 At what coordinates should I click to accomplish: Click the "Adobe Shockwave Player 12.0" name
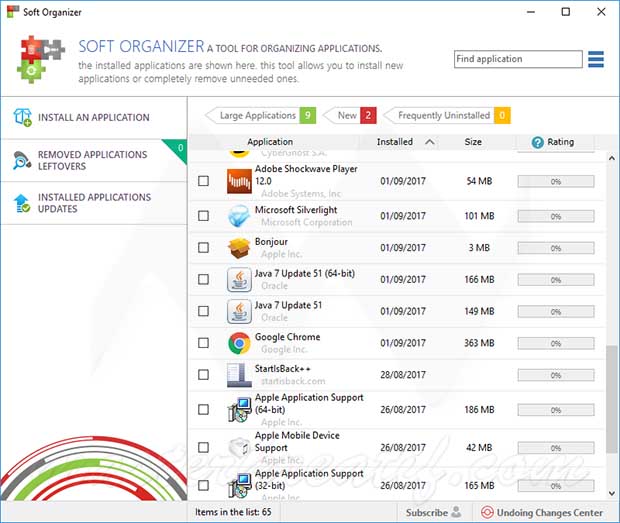click(306, 175)
